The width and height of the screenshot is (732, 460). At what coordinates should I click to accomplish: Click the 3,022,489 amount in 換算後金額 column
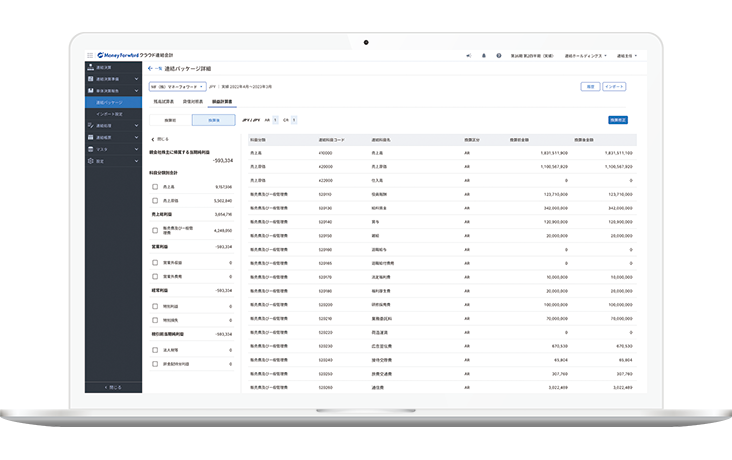[x=623, y=388]
